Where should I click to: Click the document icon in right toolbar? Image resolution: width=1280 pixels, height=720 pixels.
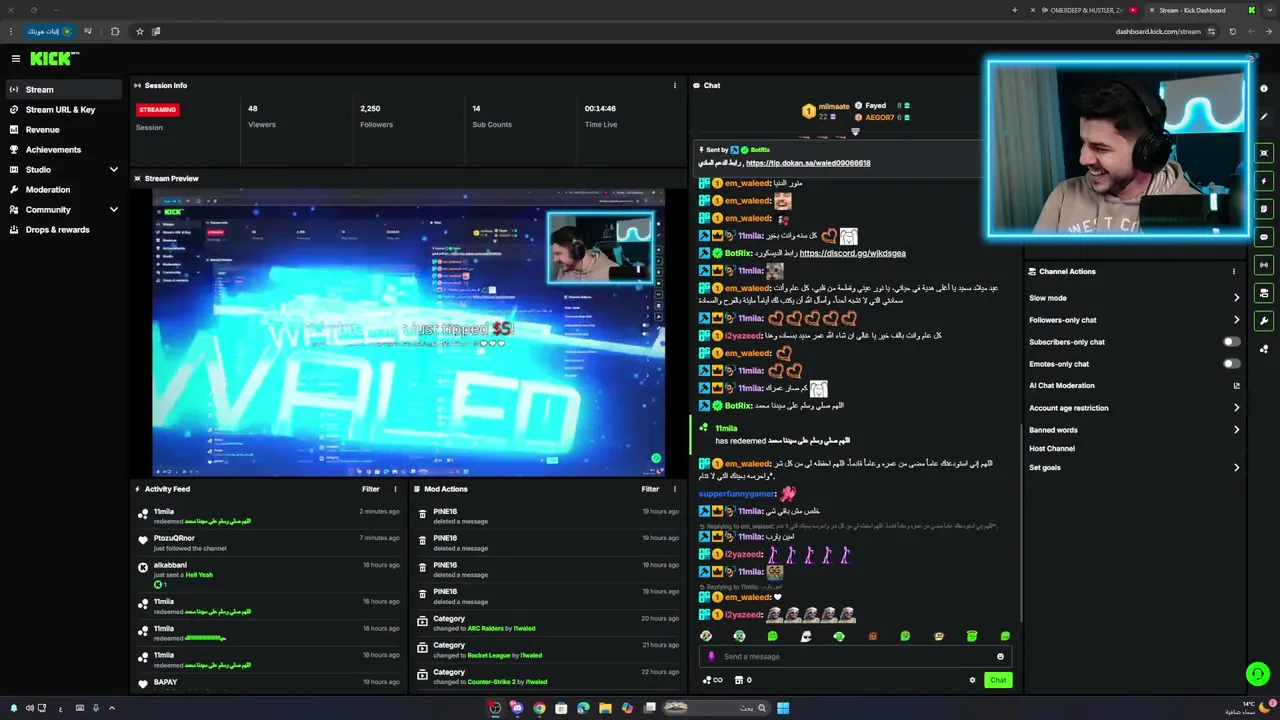[1264, 209]
